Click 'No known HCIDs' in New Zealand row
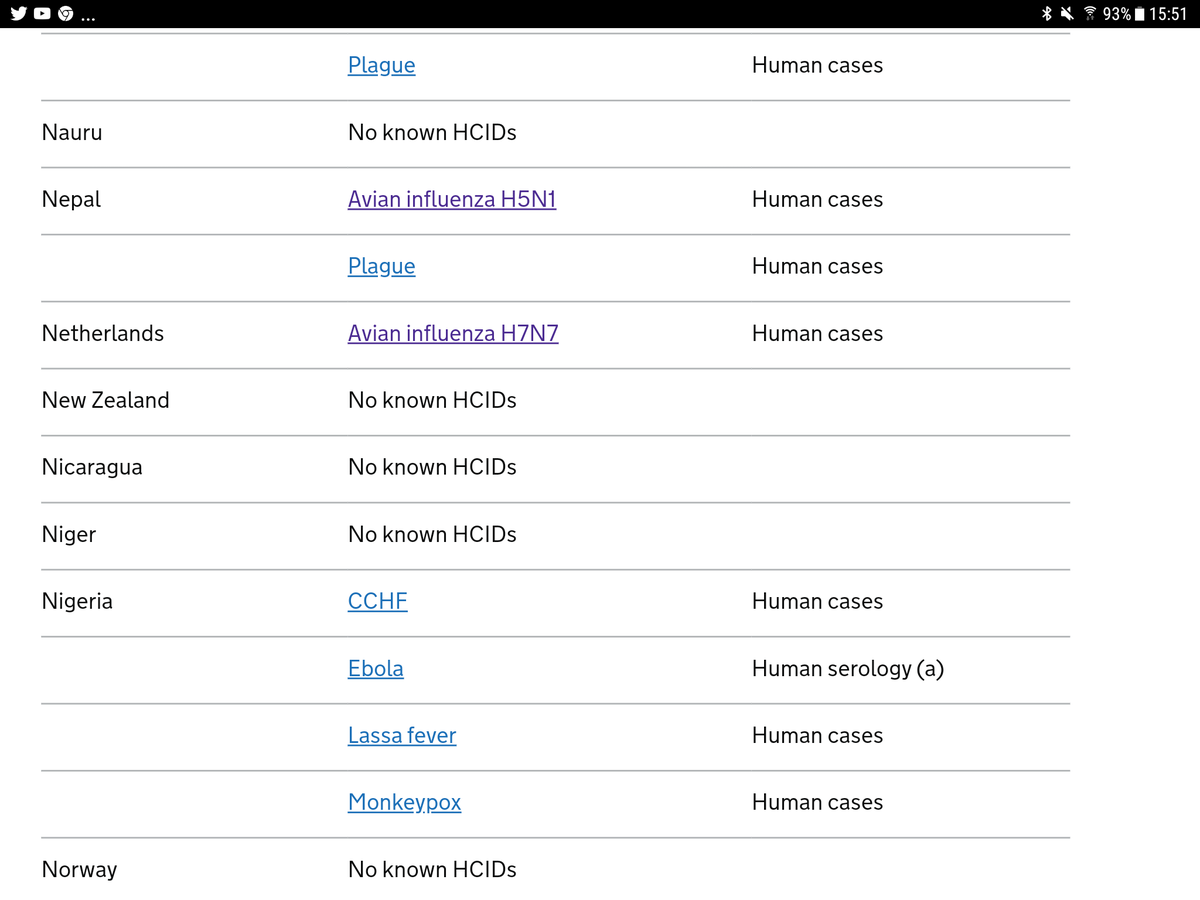 (432, 400)
